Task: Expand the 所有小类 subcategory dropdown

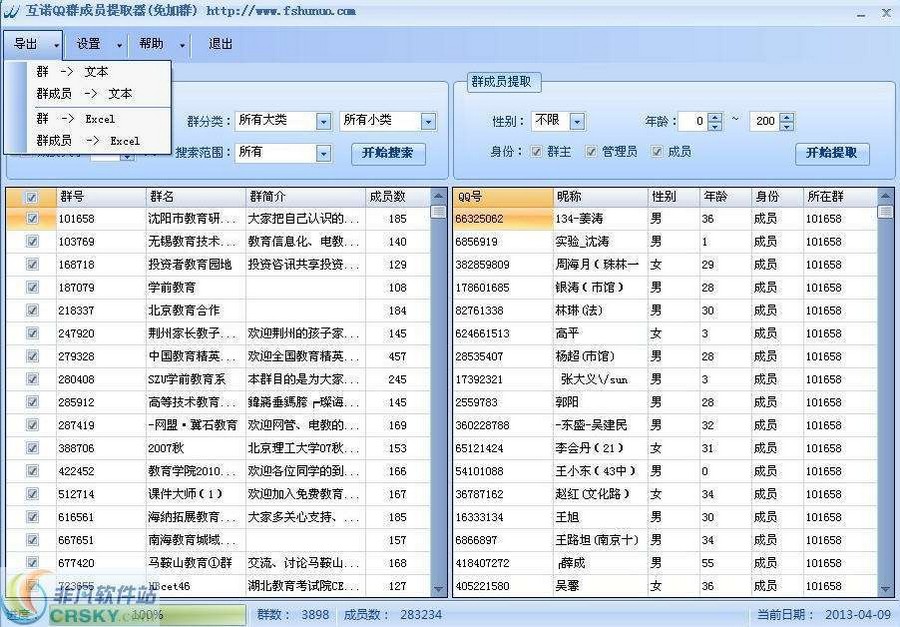Action: pyautogui.click(x=428, y=121)
